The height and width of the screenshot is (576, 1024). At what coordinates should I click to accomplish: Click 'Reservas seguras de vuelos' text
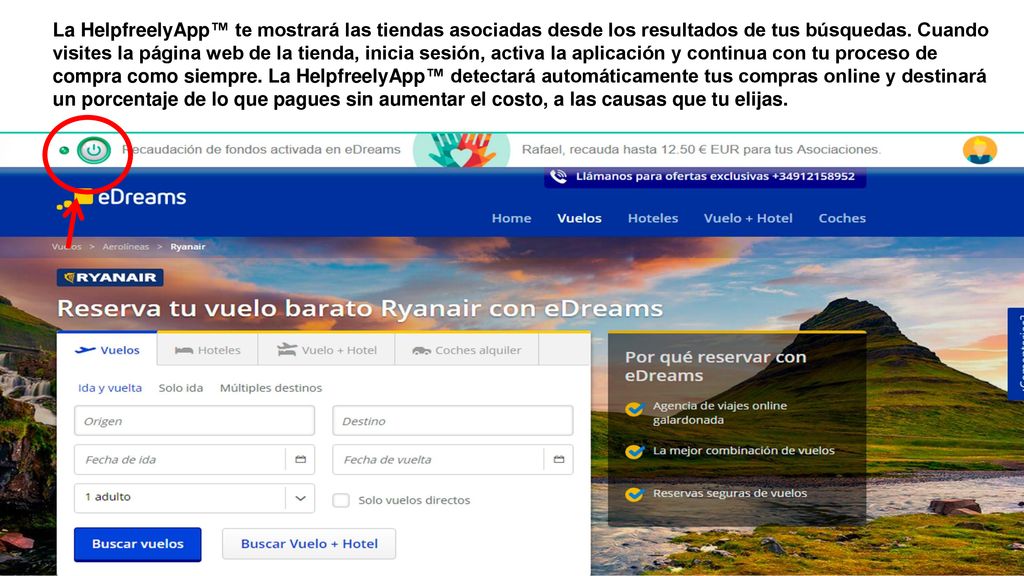click(730, 494)
